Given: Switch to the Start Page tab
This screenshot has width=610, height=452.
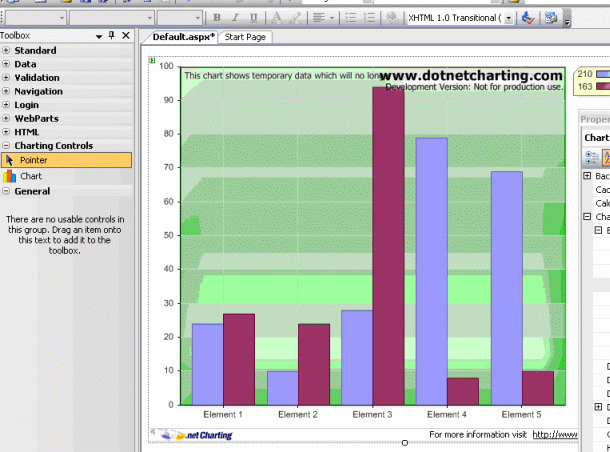Looking at the screenshot, I should 245,37.
